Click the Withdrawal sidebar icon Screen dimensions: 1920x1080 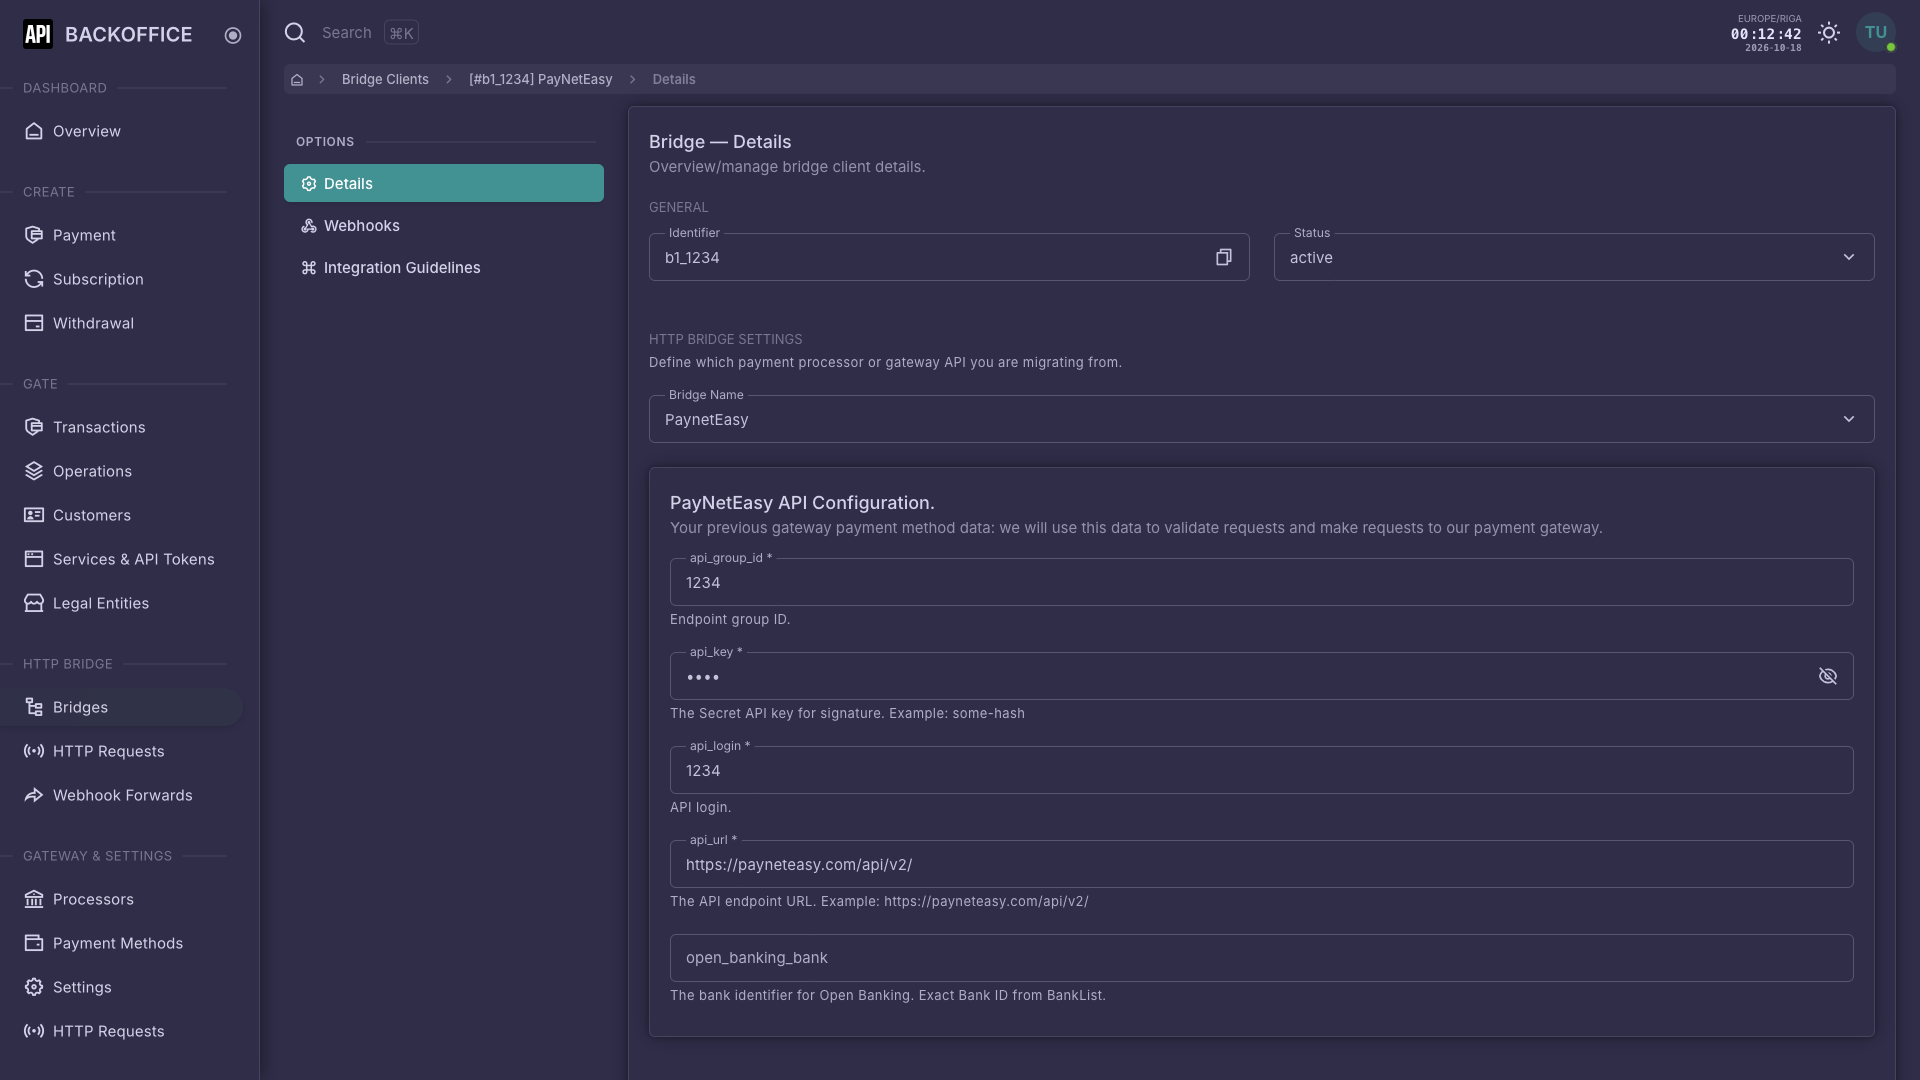click(x=34, y=324)
